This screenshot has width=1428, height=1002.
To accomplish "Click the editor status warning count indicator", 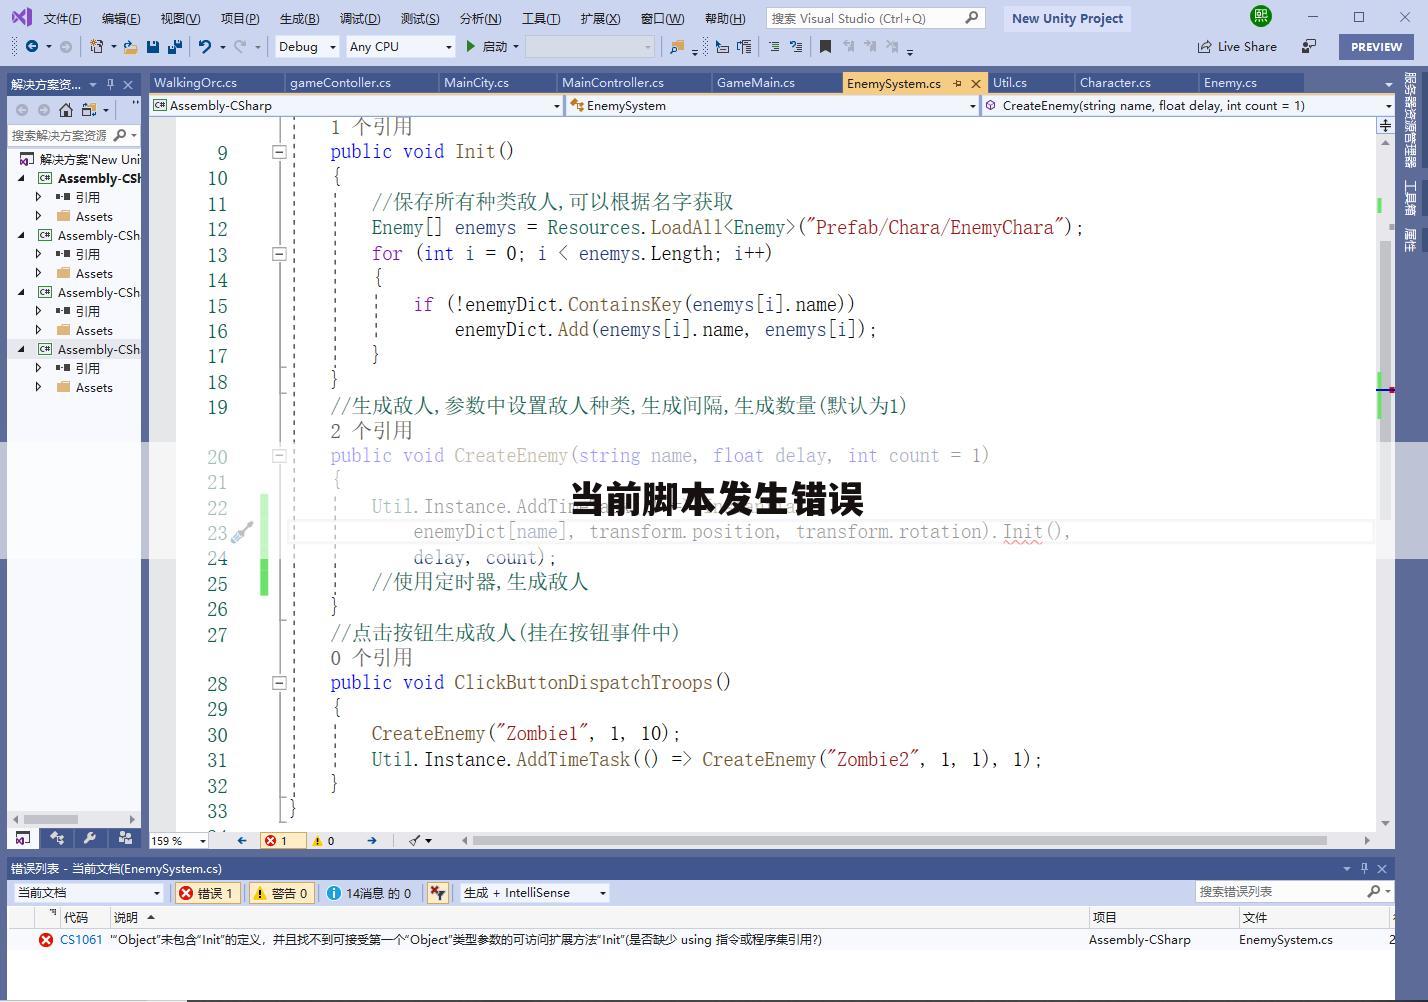I will (x=323, y=841).
